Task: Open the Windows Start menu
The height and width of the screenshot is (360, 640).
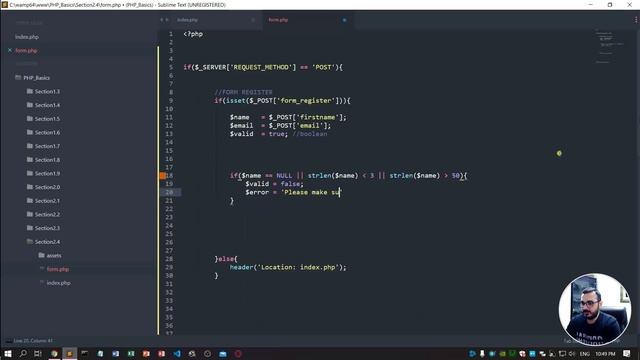Action: click(8, 353)
